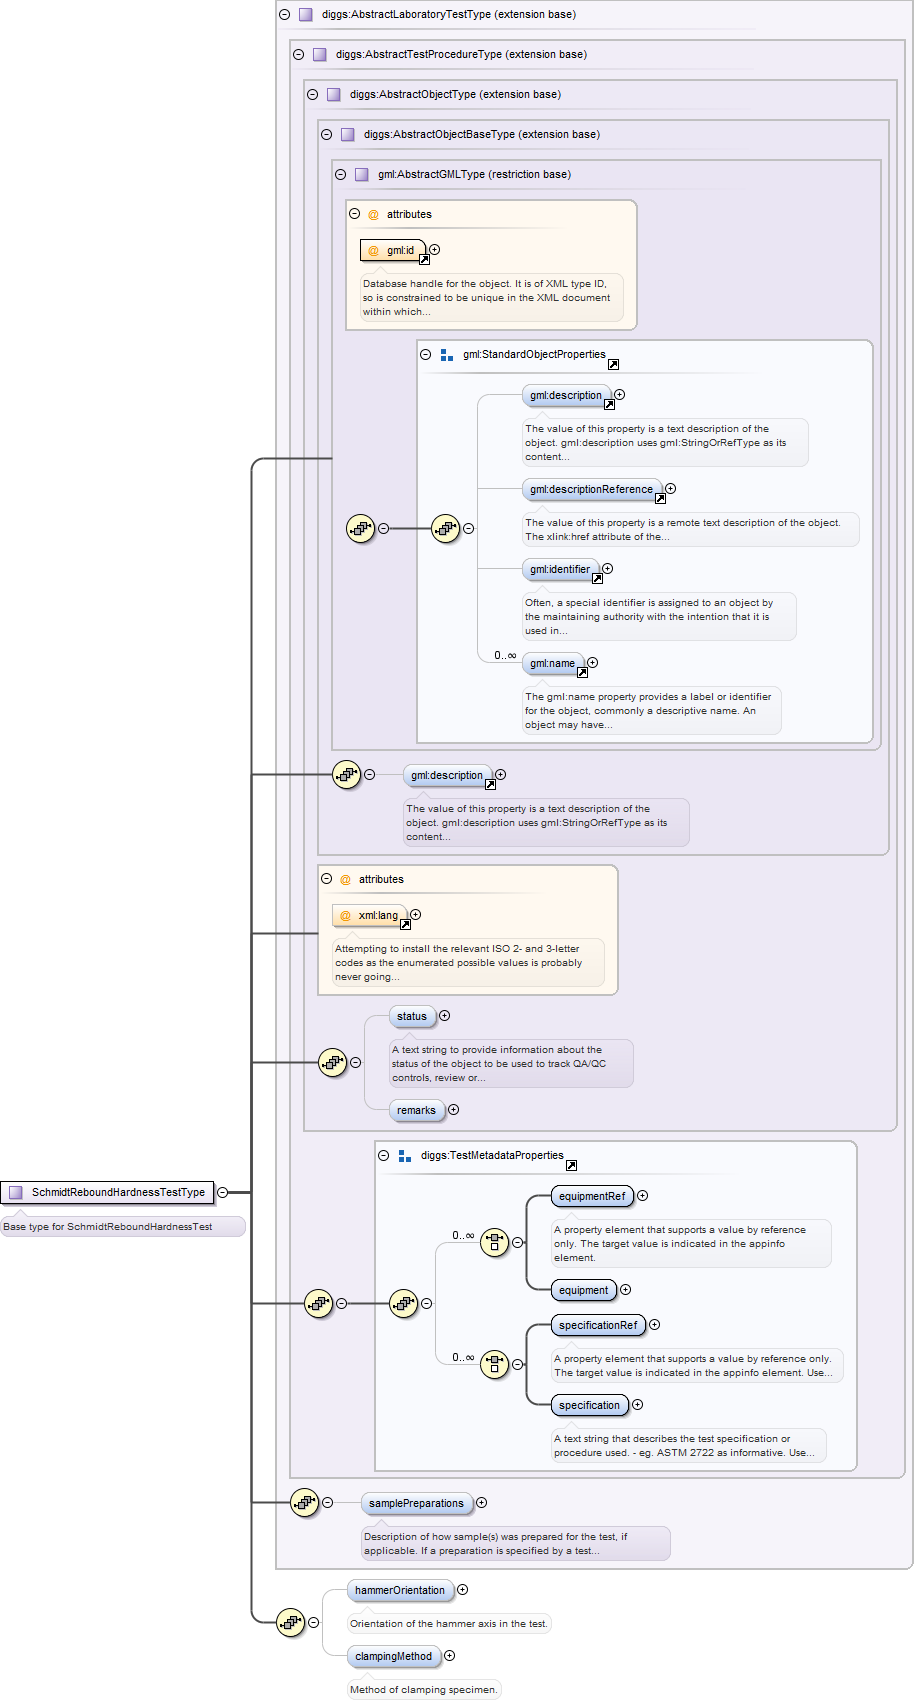Click the link arrow on gml:id attribute
The height and width of the screenshot is (1703, 915).
coord(424,260)
